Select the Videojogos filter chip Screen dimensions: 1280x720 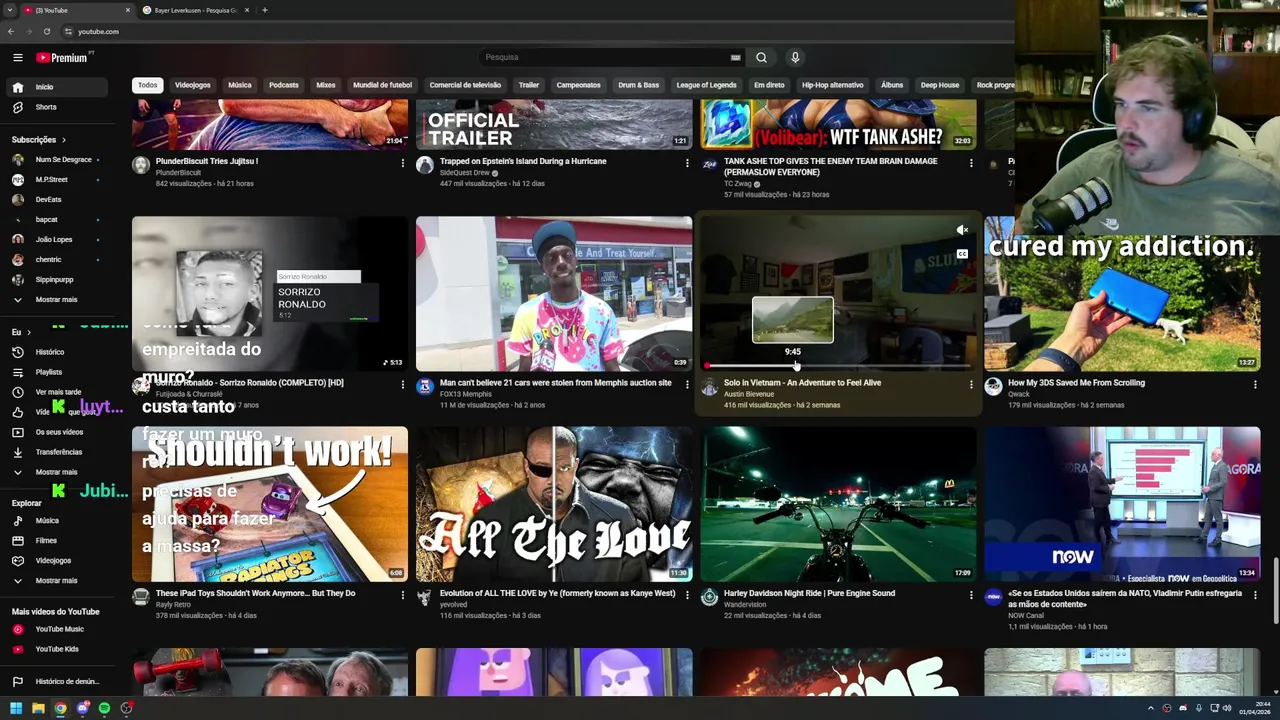pyautogui.click(x=193, y=85)
